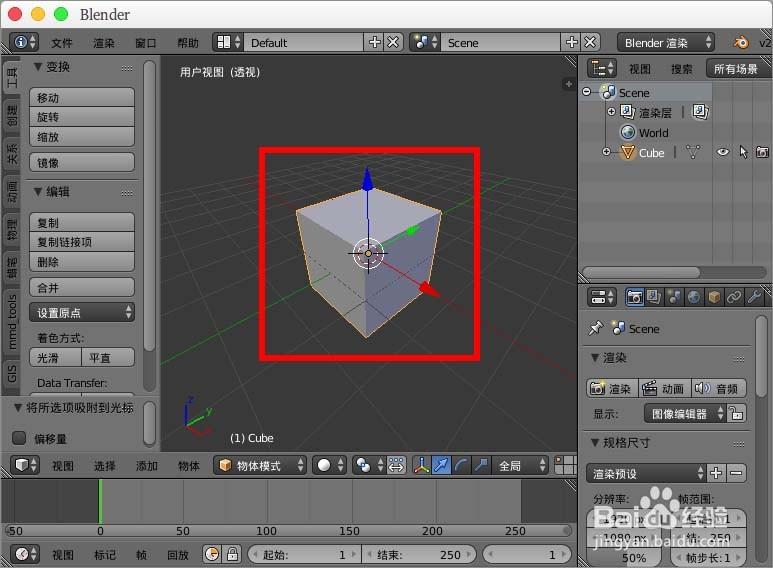
Task: Toggle the manipulate center points button
Action: pyautogui.click(x=396, y=465)
